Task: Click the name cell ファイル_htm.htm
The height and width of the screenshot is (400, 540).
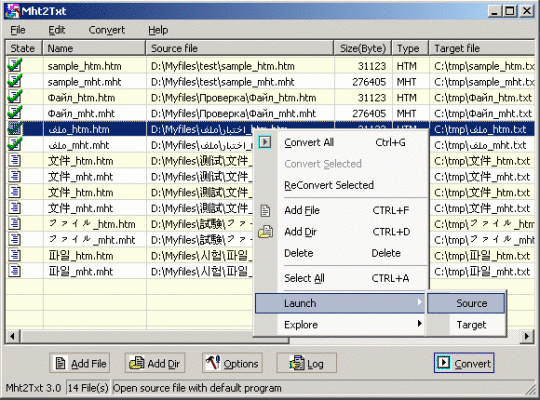Action: coord(92,224)
